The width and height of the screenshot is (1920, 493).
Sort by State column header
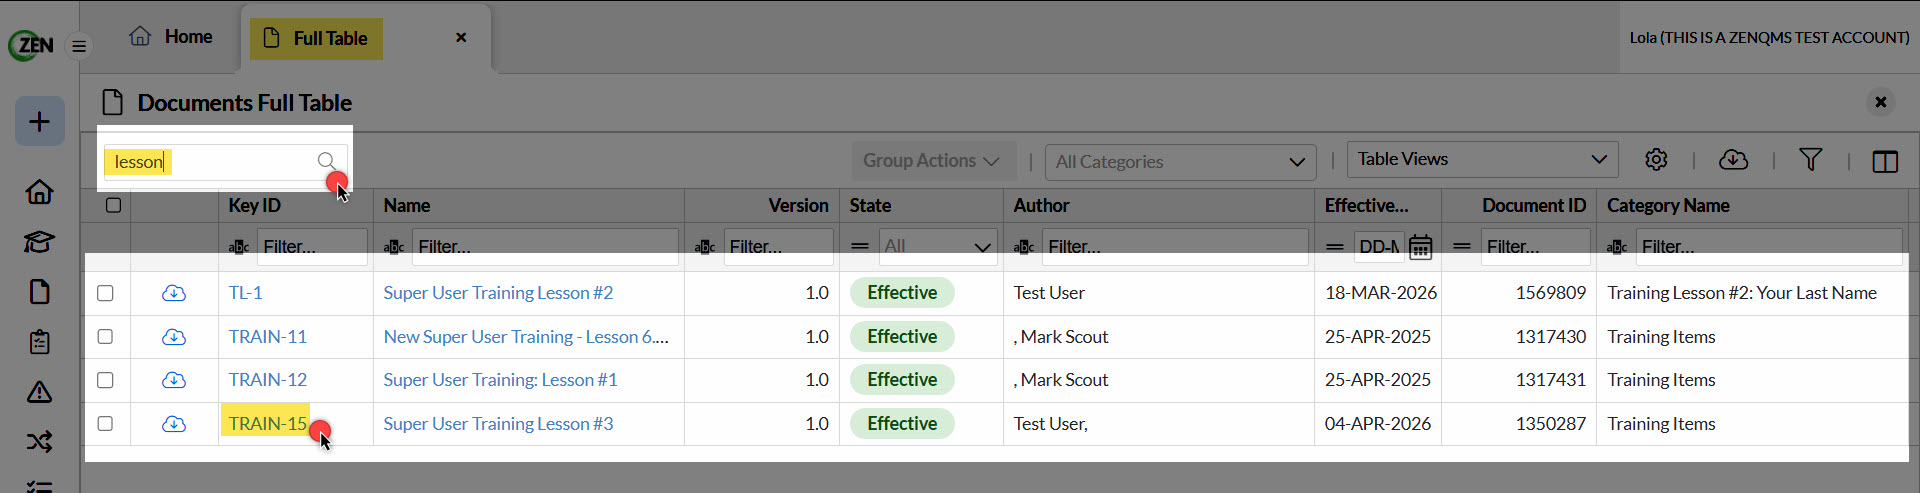click(870, 205)
